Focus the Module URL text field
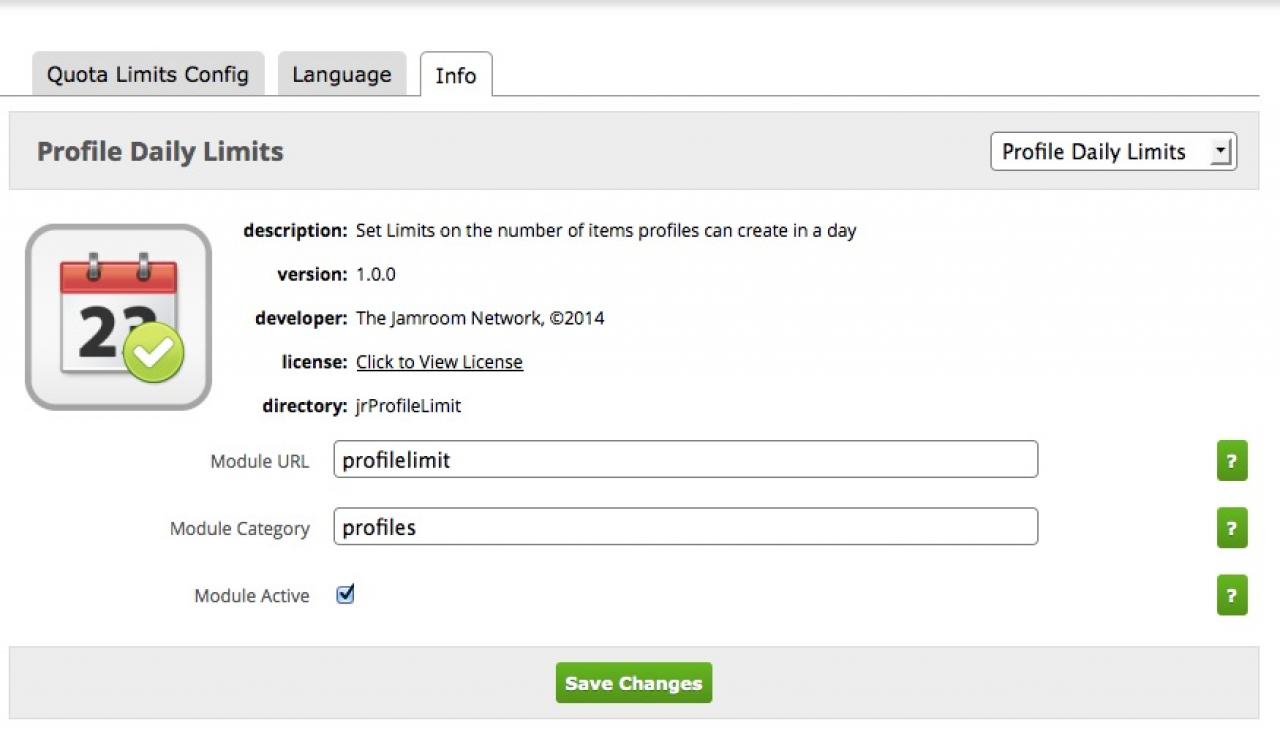Viewport: 1280px width, 747px height. pyautogui.click(x=685, y=460)
